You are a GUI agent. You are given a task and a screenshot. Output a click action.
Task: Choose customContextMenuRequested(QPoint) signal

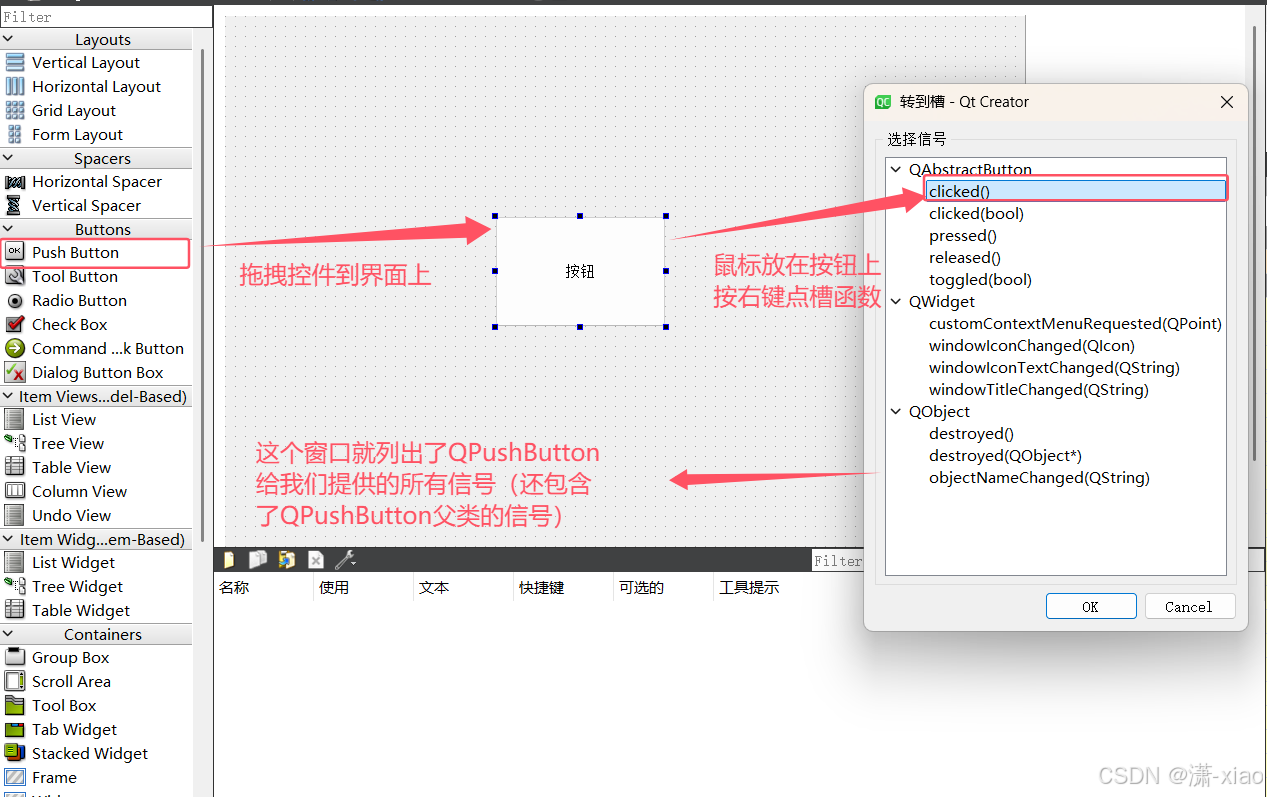(x=1075, y=323)
